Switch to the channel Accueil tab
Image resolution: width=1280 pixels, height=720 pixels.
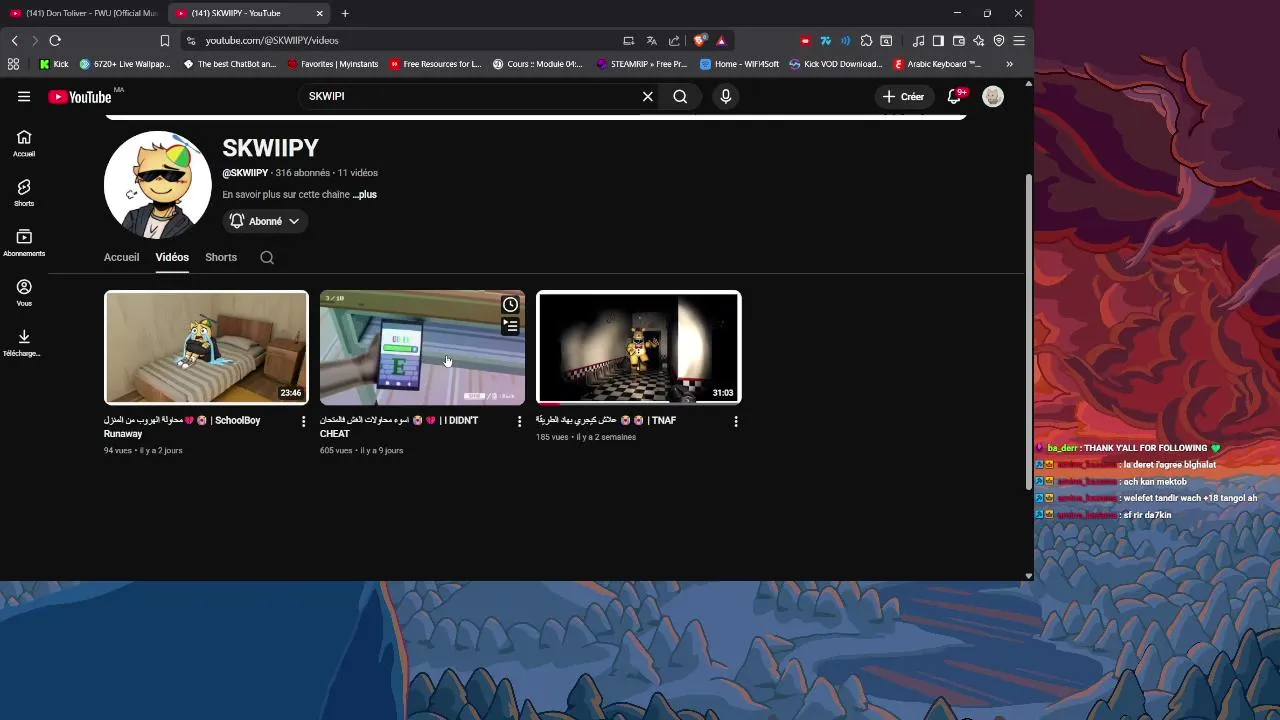click(x=121, y=257)
